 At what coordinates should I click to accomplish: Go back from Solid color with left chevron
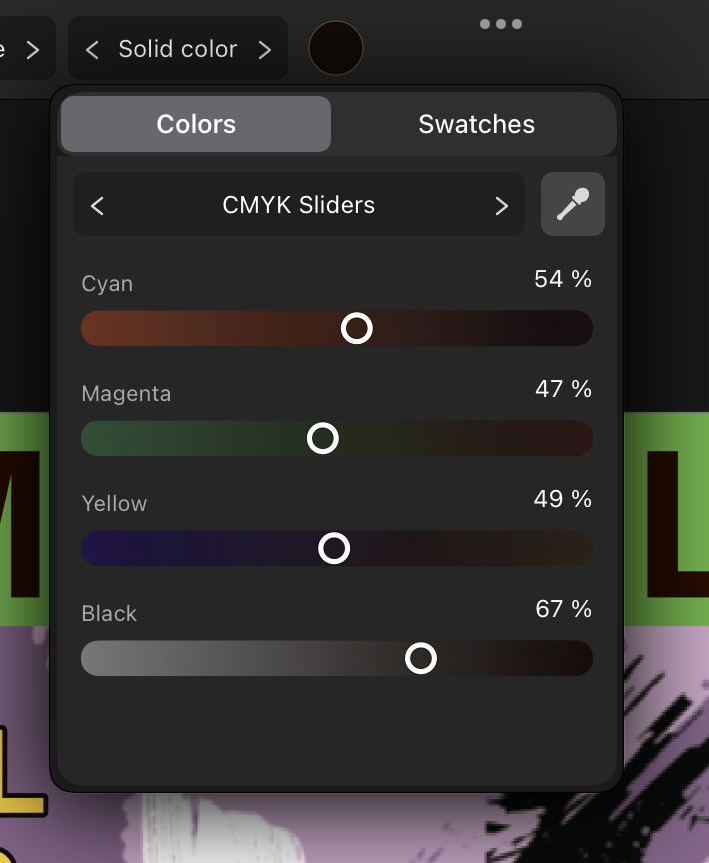[91, 48]
